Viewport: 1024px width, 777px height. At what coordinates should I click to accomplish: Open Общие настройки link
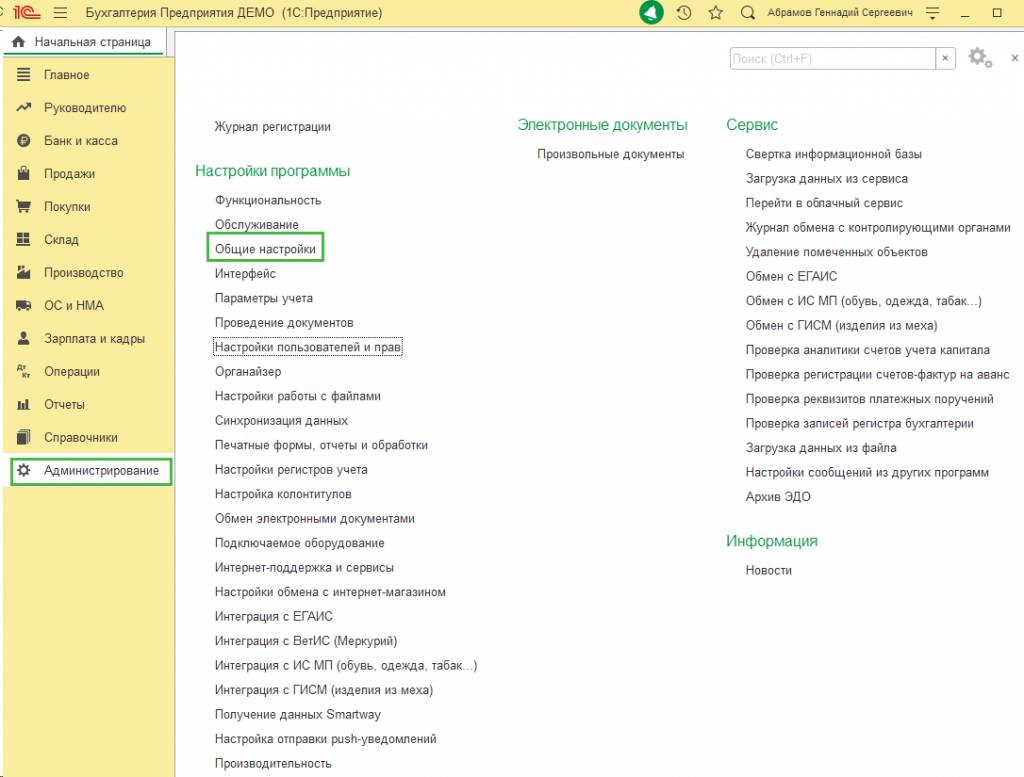265,249
